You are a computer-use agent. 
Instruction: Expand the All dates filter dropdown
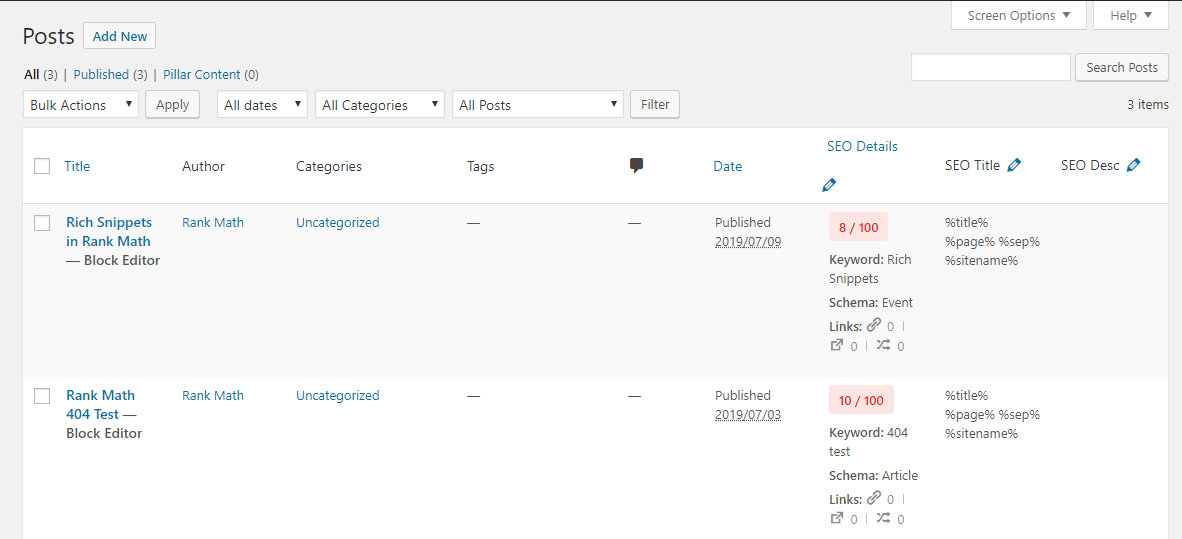click(x=262, y=105)
